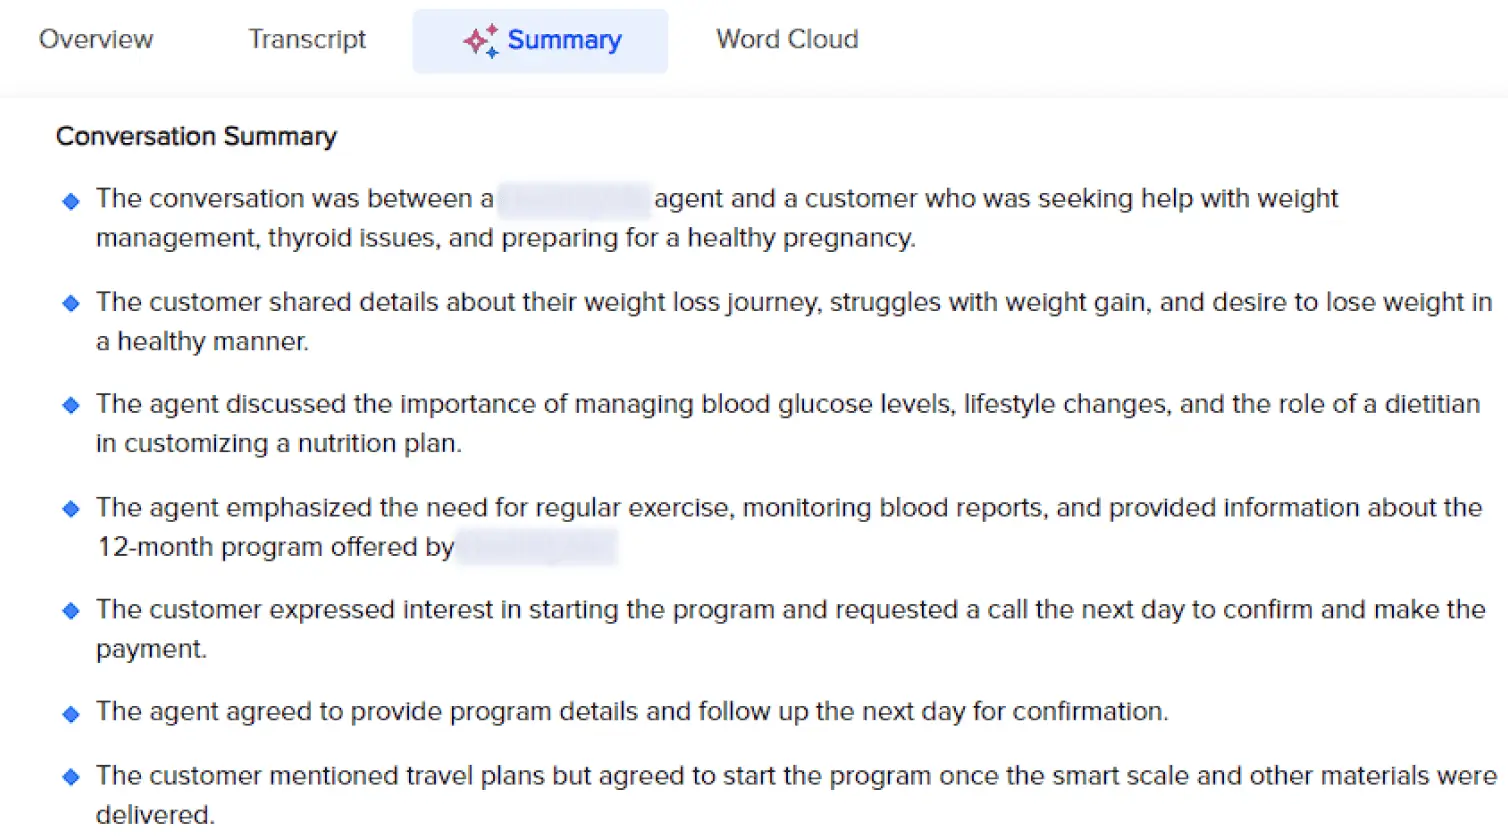
Task: Click the diamond bullet beside the follow-up confirmation point
Action: pos(70,712)
